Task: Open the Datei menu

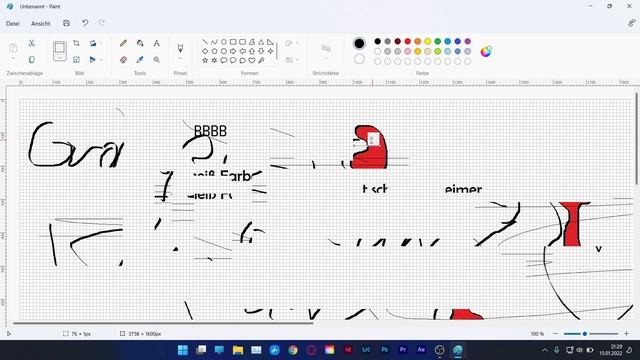Action: [13, 24]
